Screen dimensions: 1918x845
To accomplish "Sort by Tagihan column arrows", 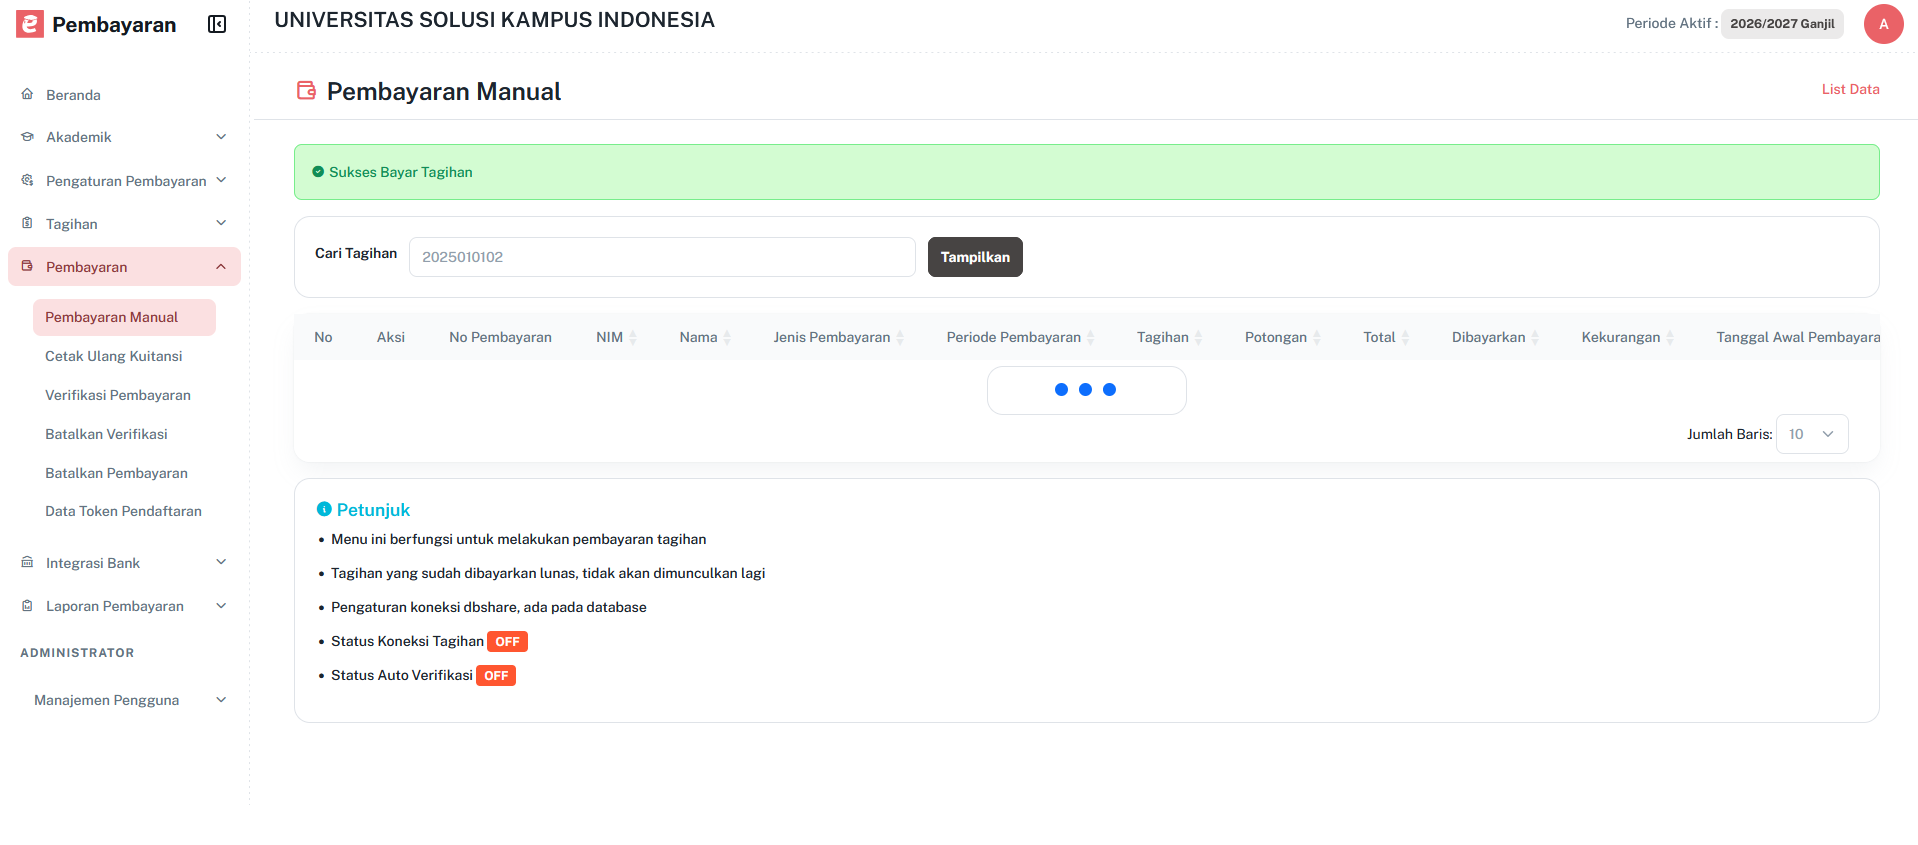I will [1198, 338].
